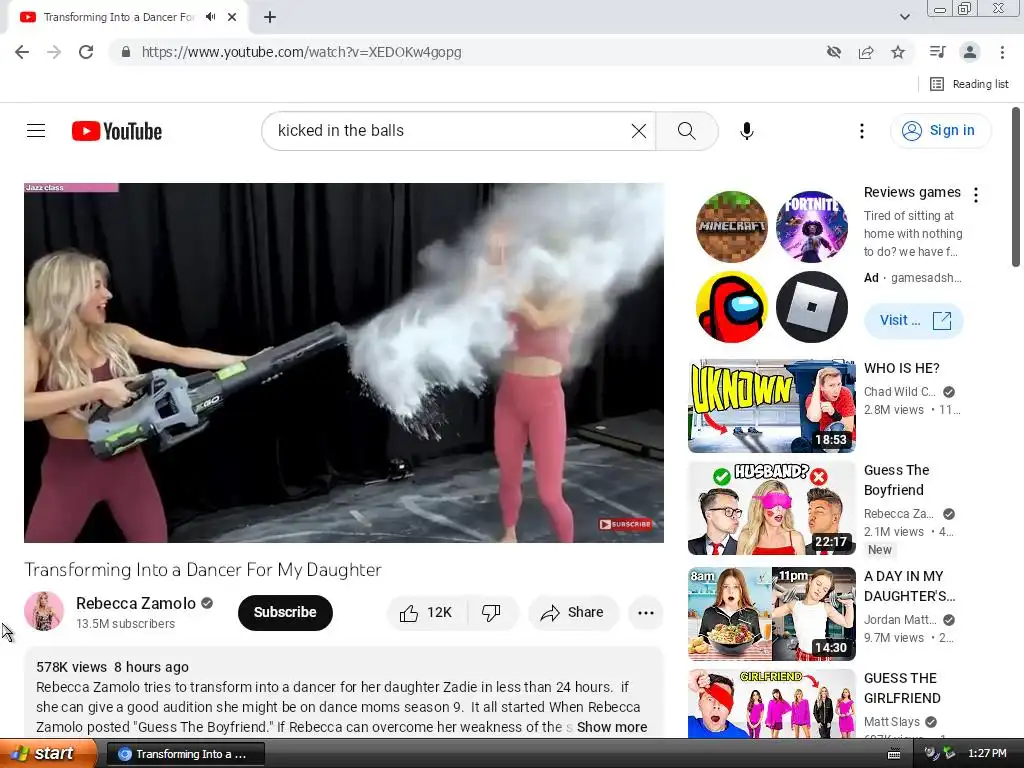The image size is (1024, 768).
Task: Clear the search text with the X
Action: click(639, 131)
